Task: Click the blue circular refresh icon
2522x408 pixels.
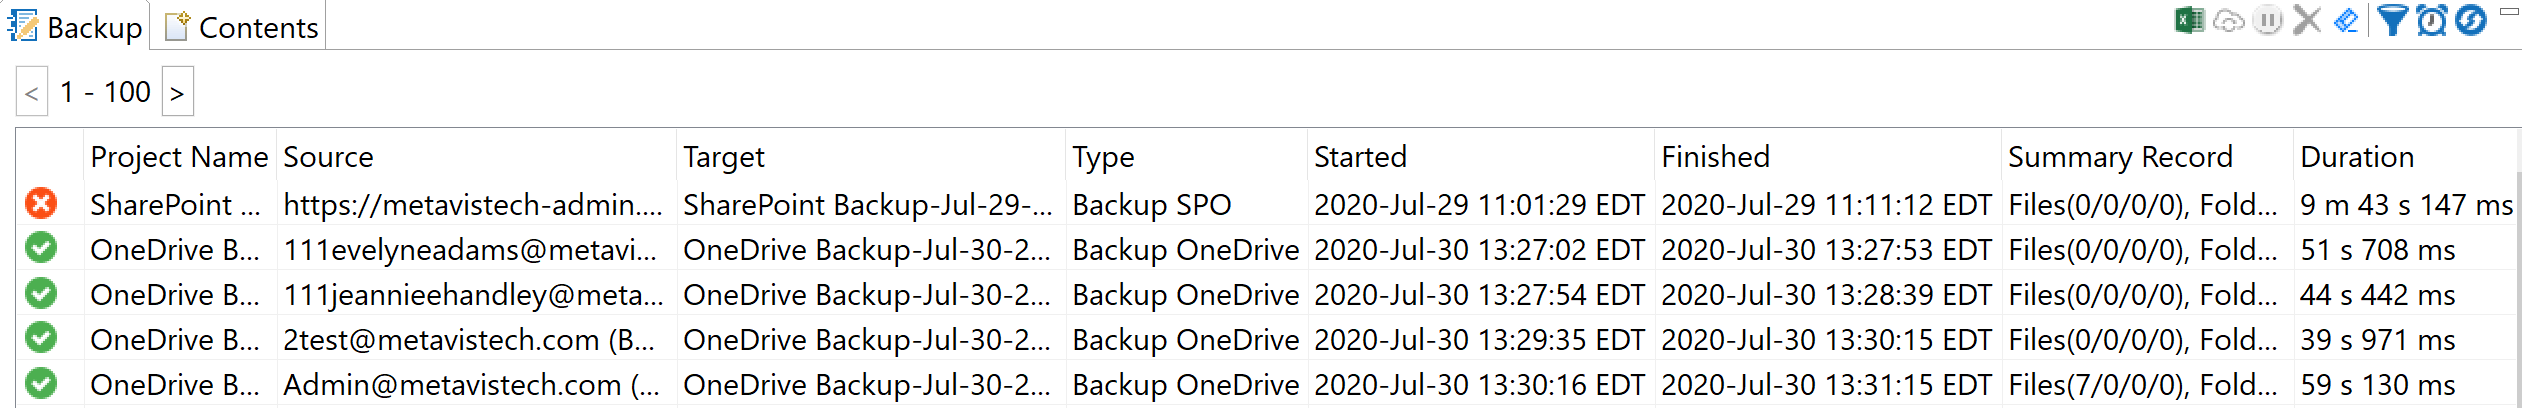Action: click(2471, 20)
